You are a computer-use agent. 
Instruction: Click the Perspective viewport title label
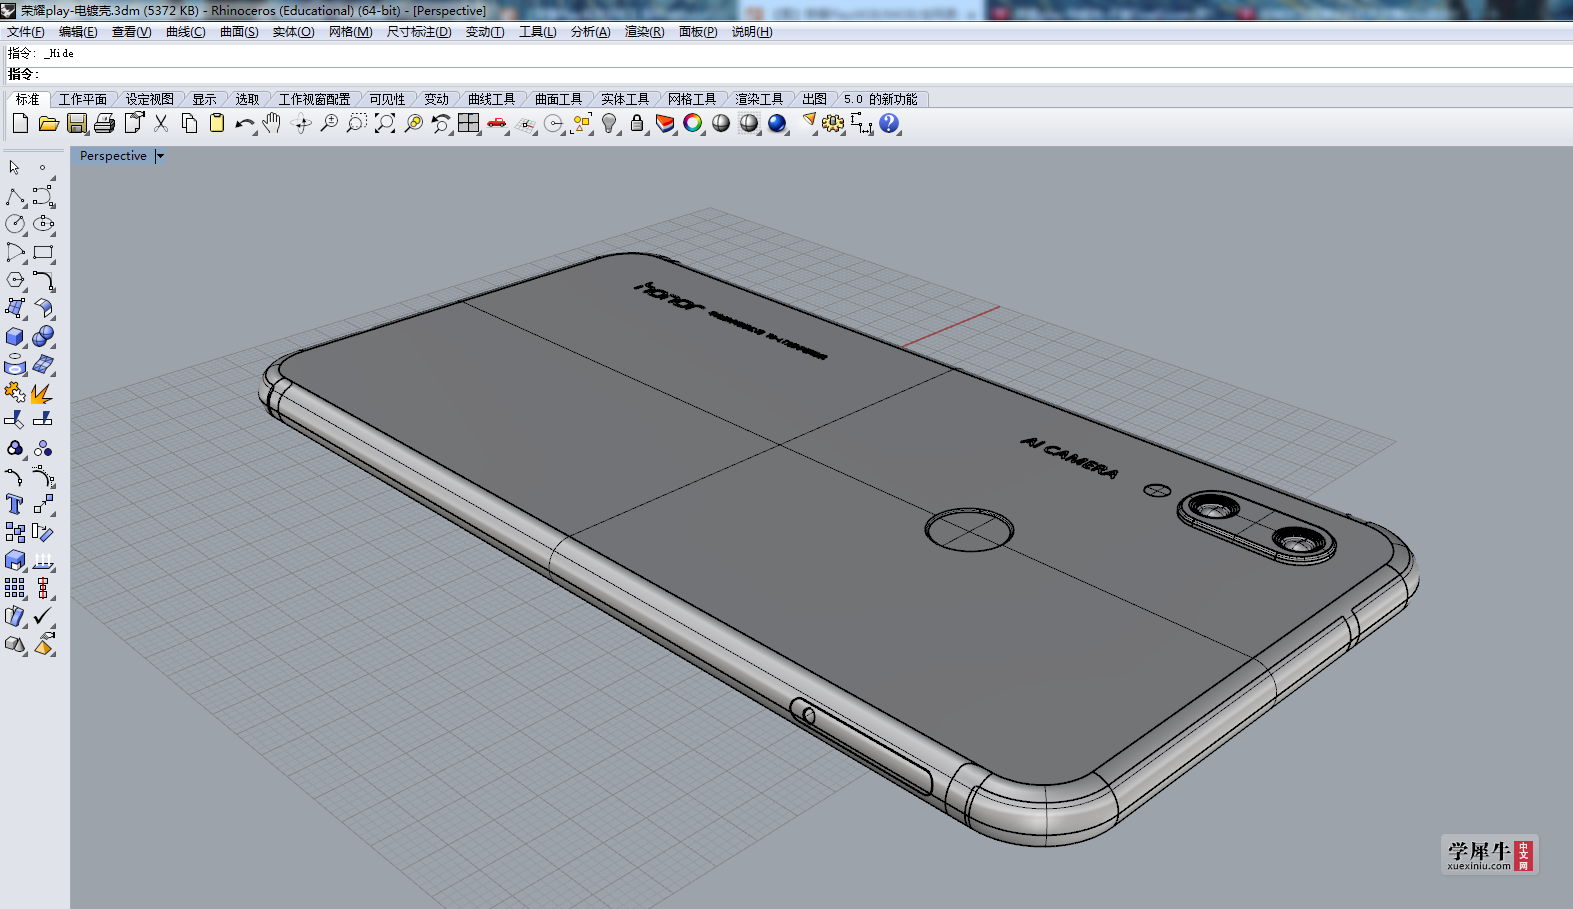point(113,156)
